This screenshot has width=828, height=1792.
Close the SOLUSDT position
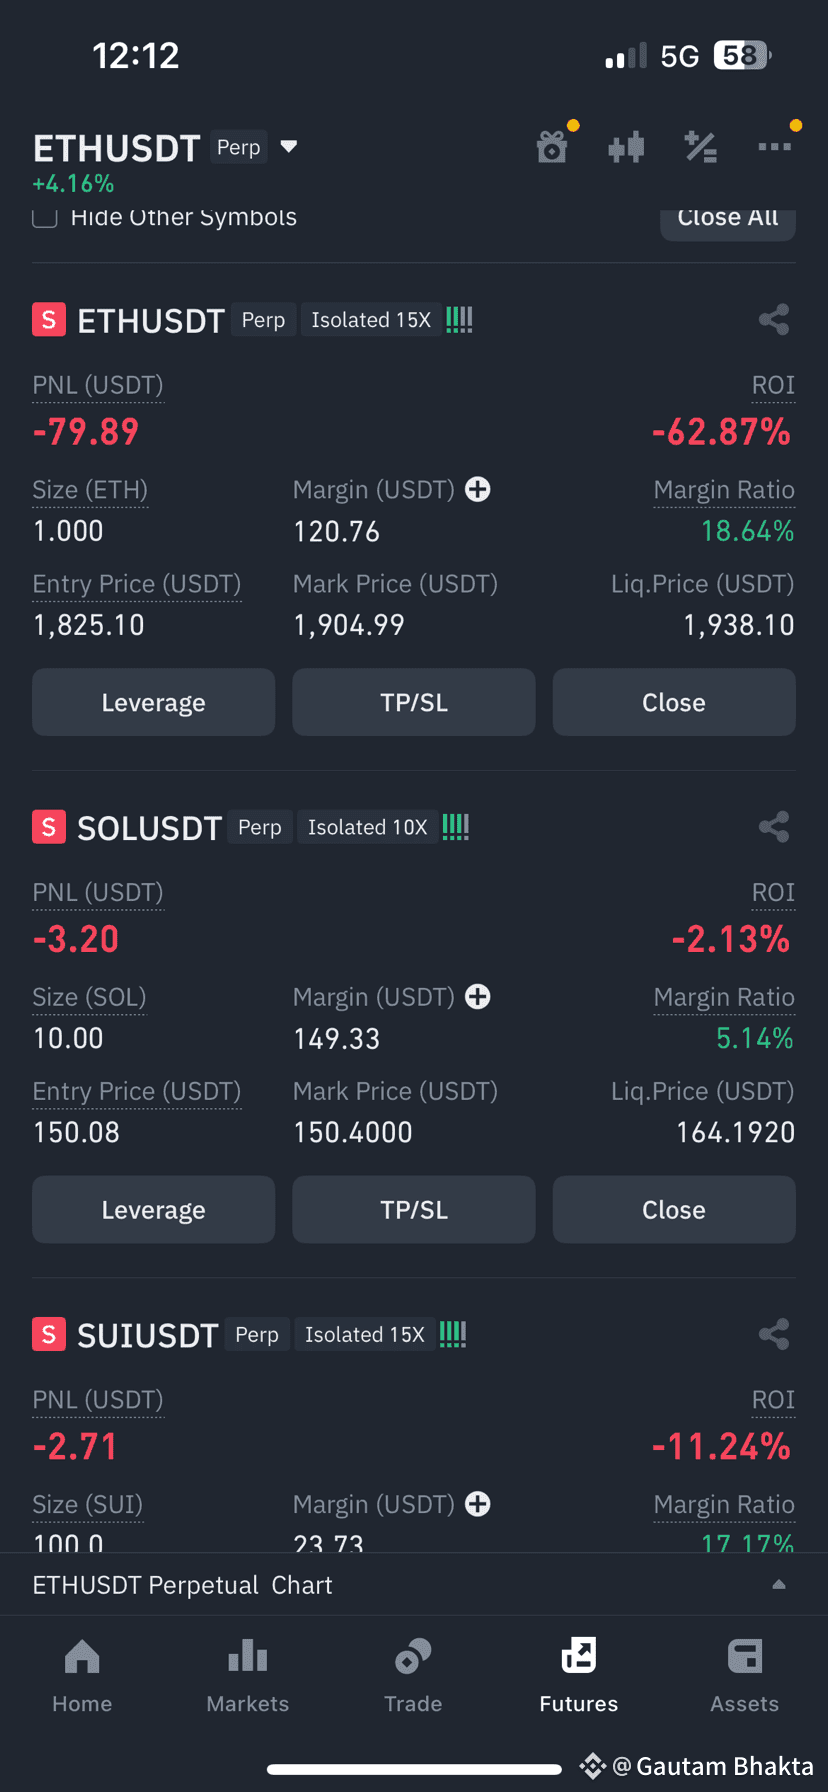click(674, 1210)
